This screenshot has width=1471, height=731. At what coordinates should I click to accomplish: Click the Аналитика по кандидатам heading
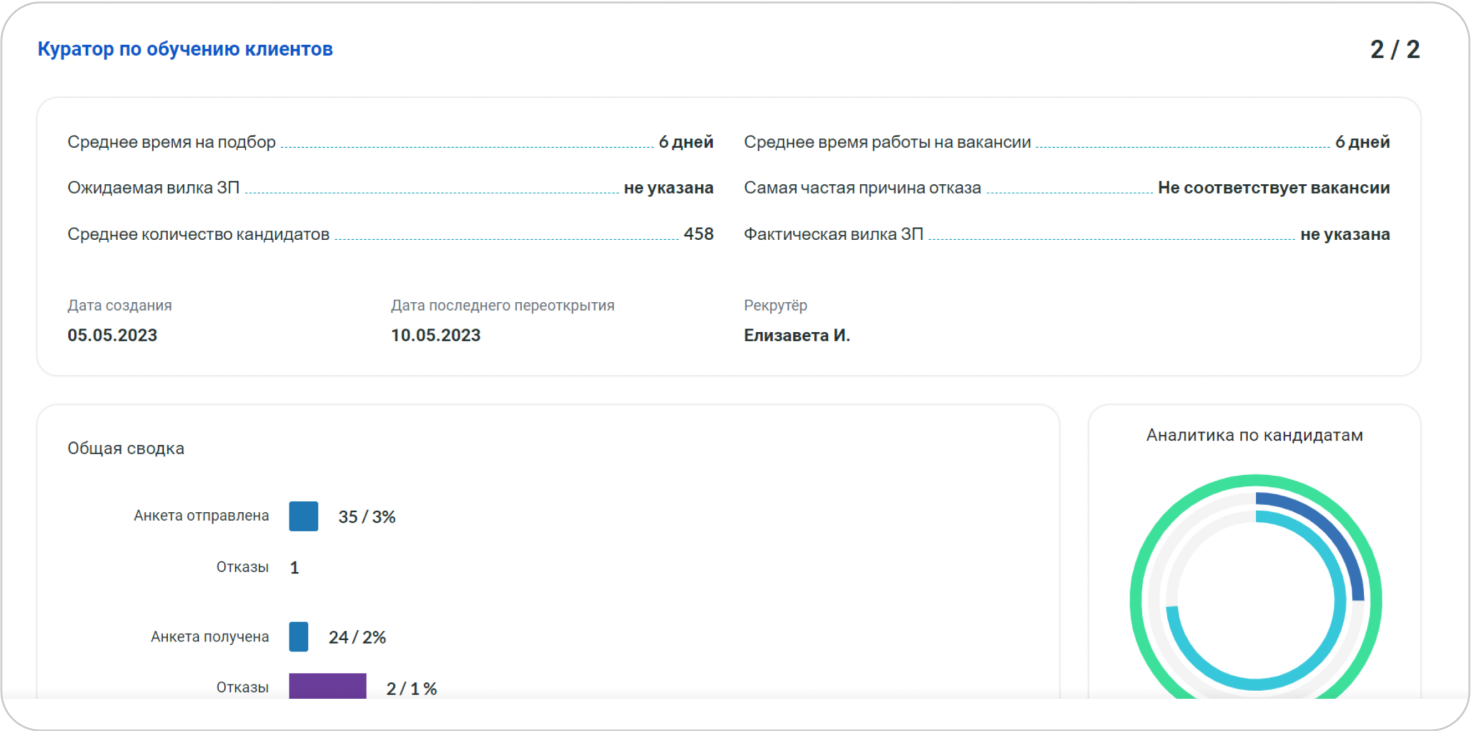pyautogui.click(x=1254, y=435)
